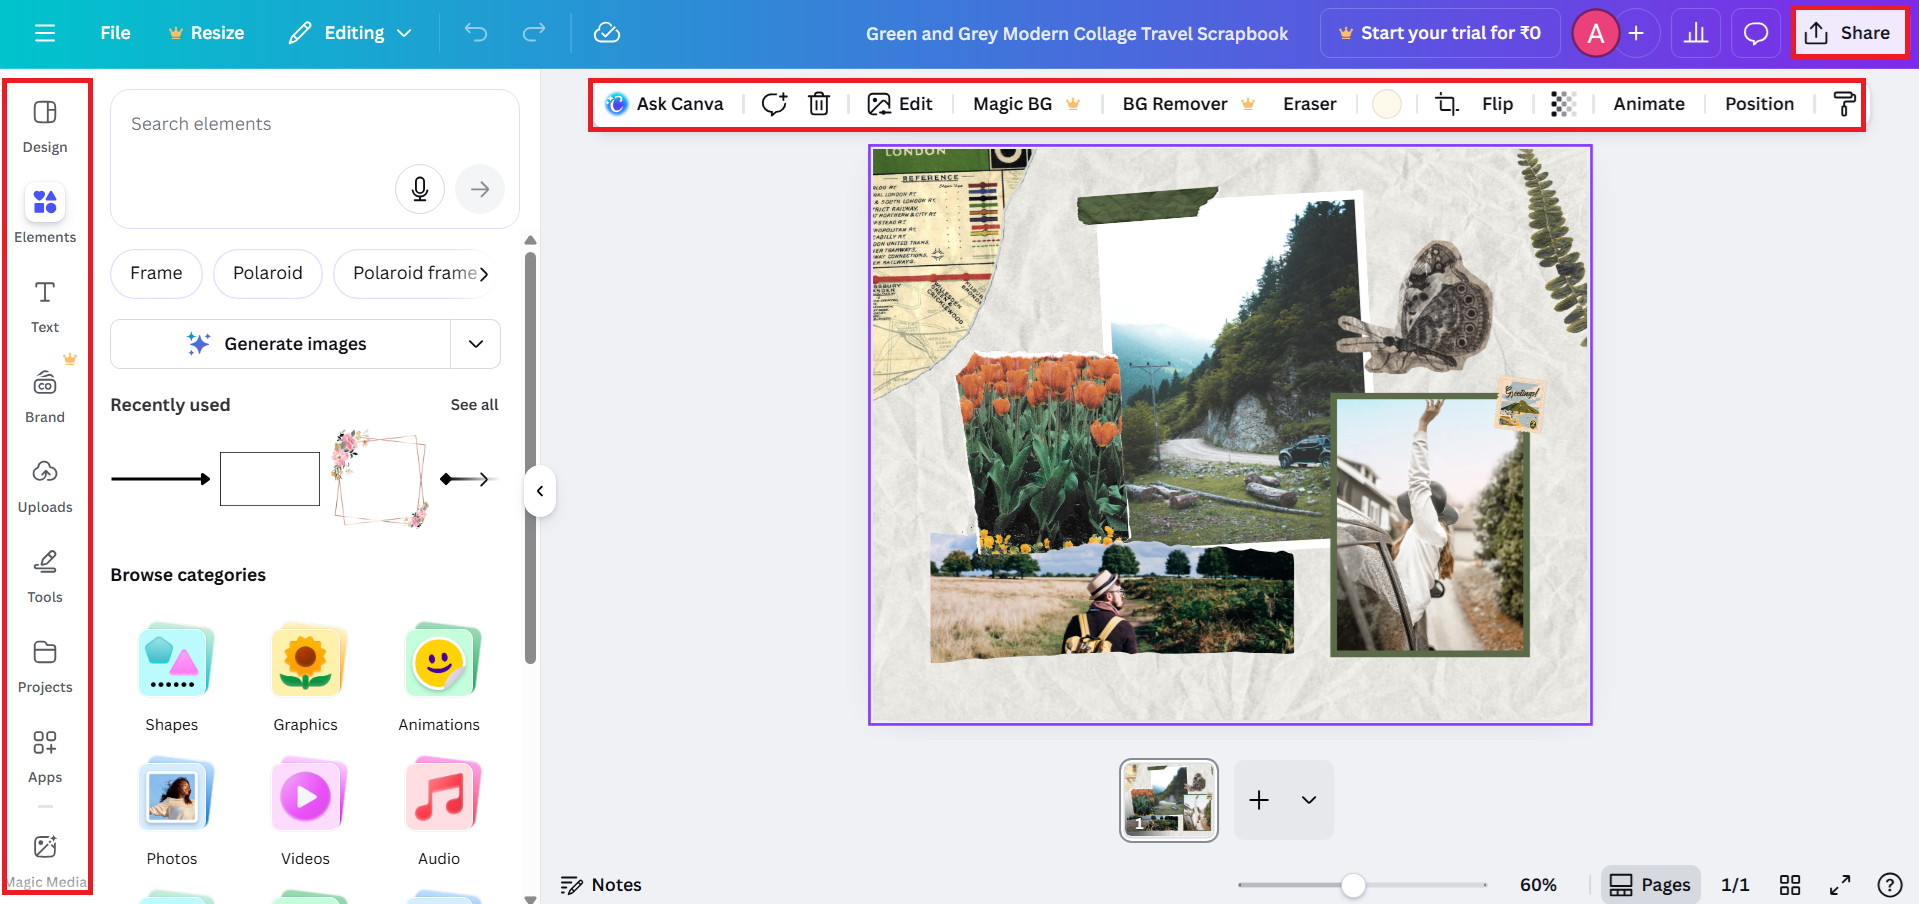Duplicate the selection with the duplicate icon
The height and width of the screenshot is (904, 1919).
pyautogui.click(x=773, y=103)
